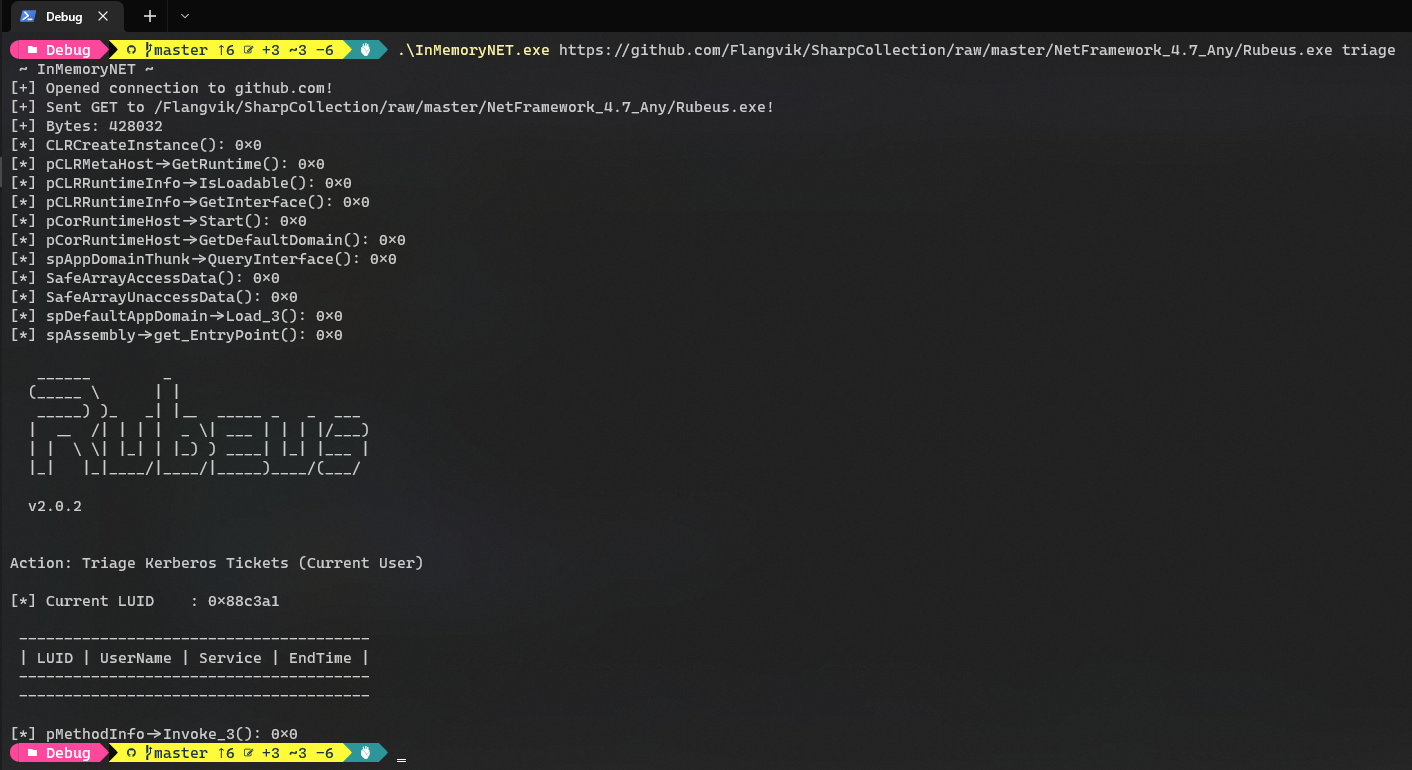Click the 'Bytes: 428032' line

pos(86,126)
